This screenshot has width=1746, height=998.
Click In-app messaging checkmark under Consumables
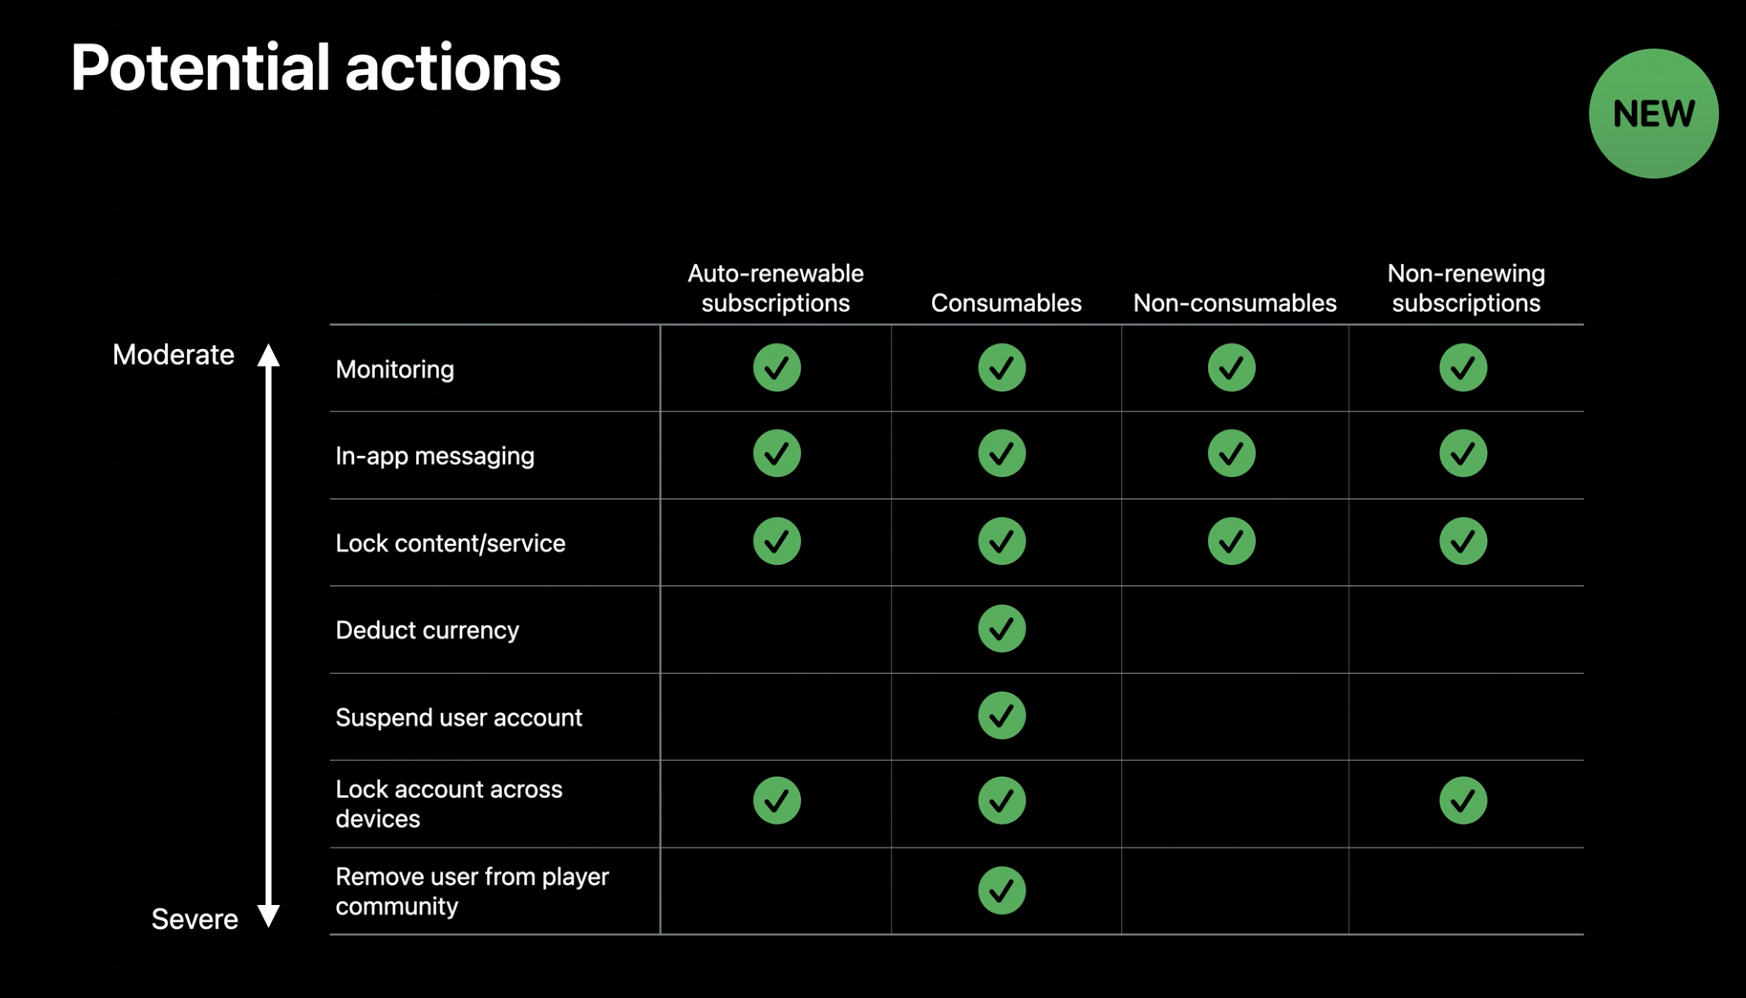coord(1002,454)
